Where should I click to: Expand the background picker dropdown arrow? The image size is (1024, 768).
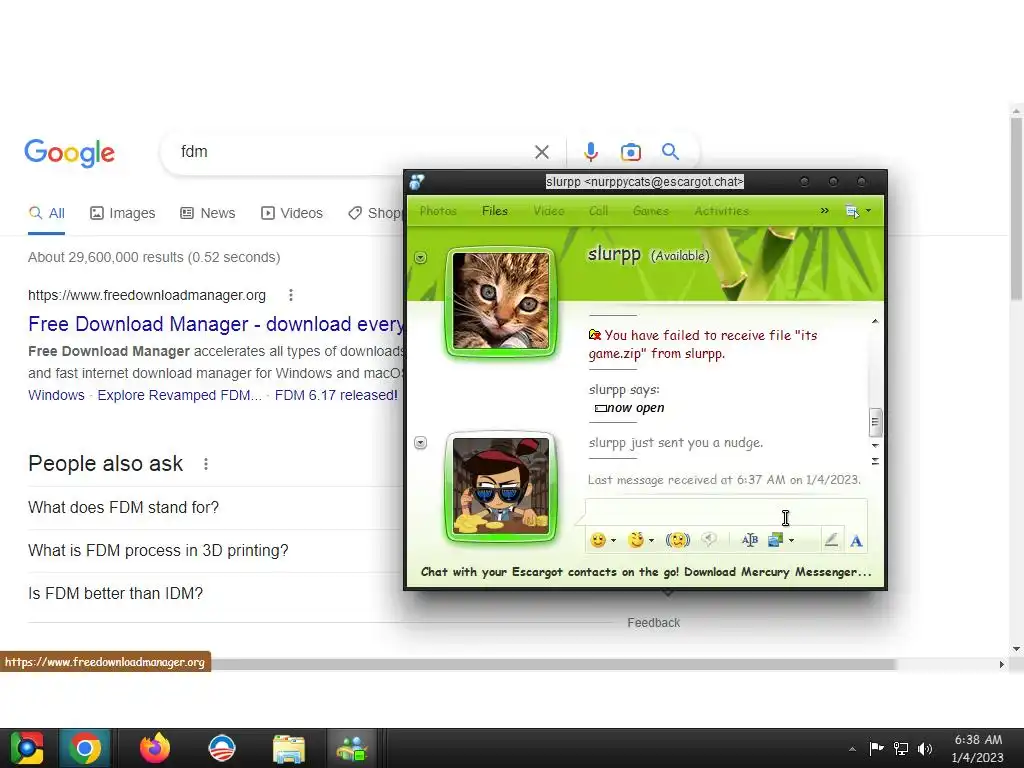pyautogui.click(x=792, y=541)
